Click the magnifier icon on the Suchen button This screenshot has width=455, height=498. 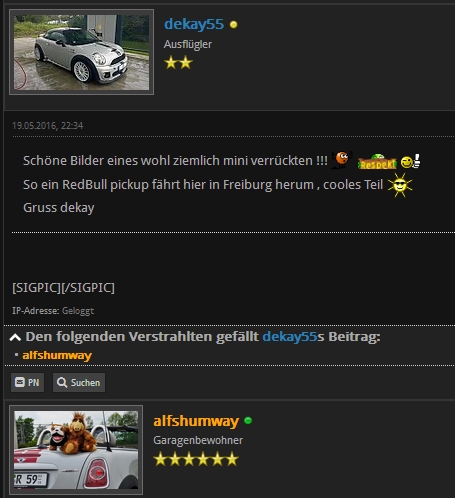(x=62, y=382)
